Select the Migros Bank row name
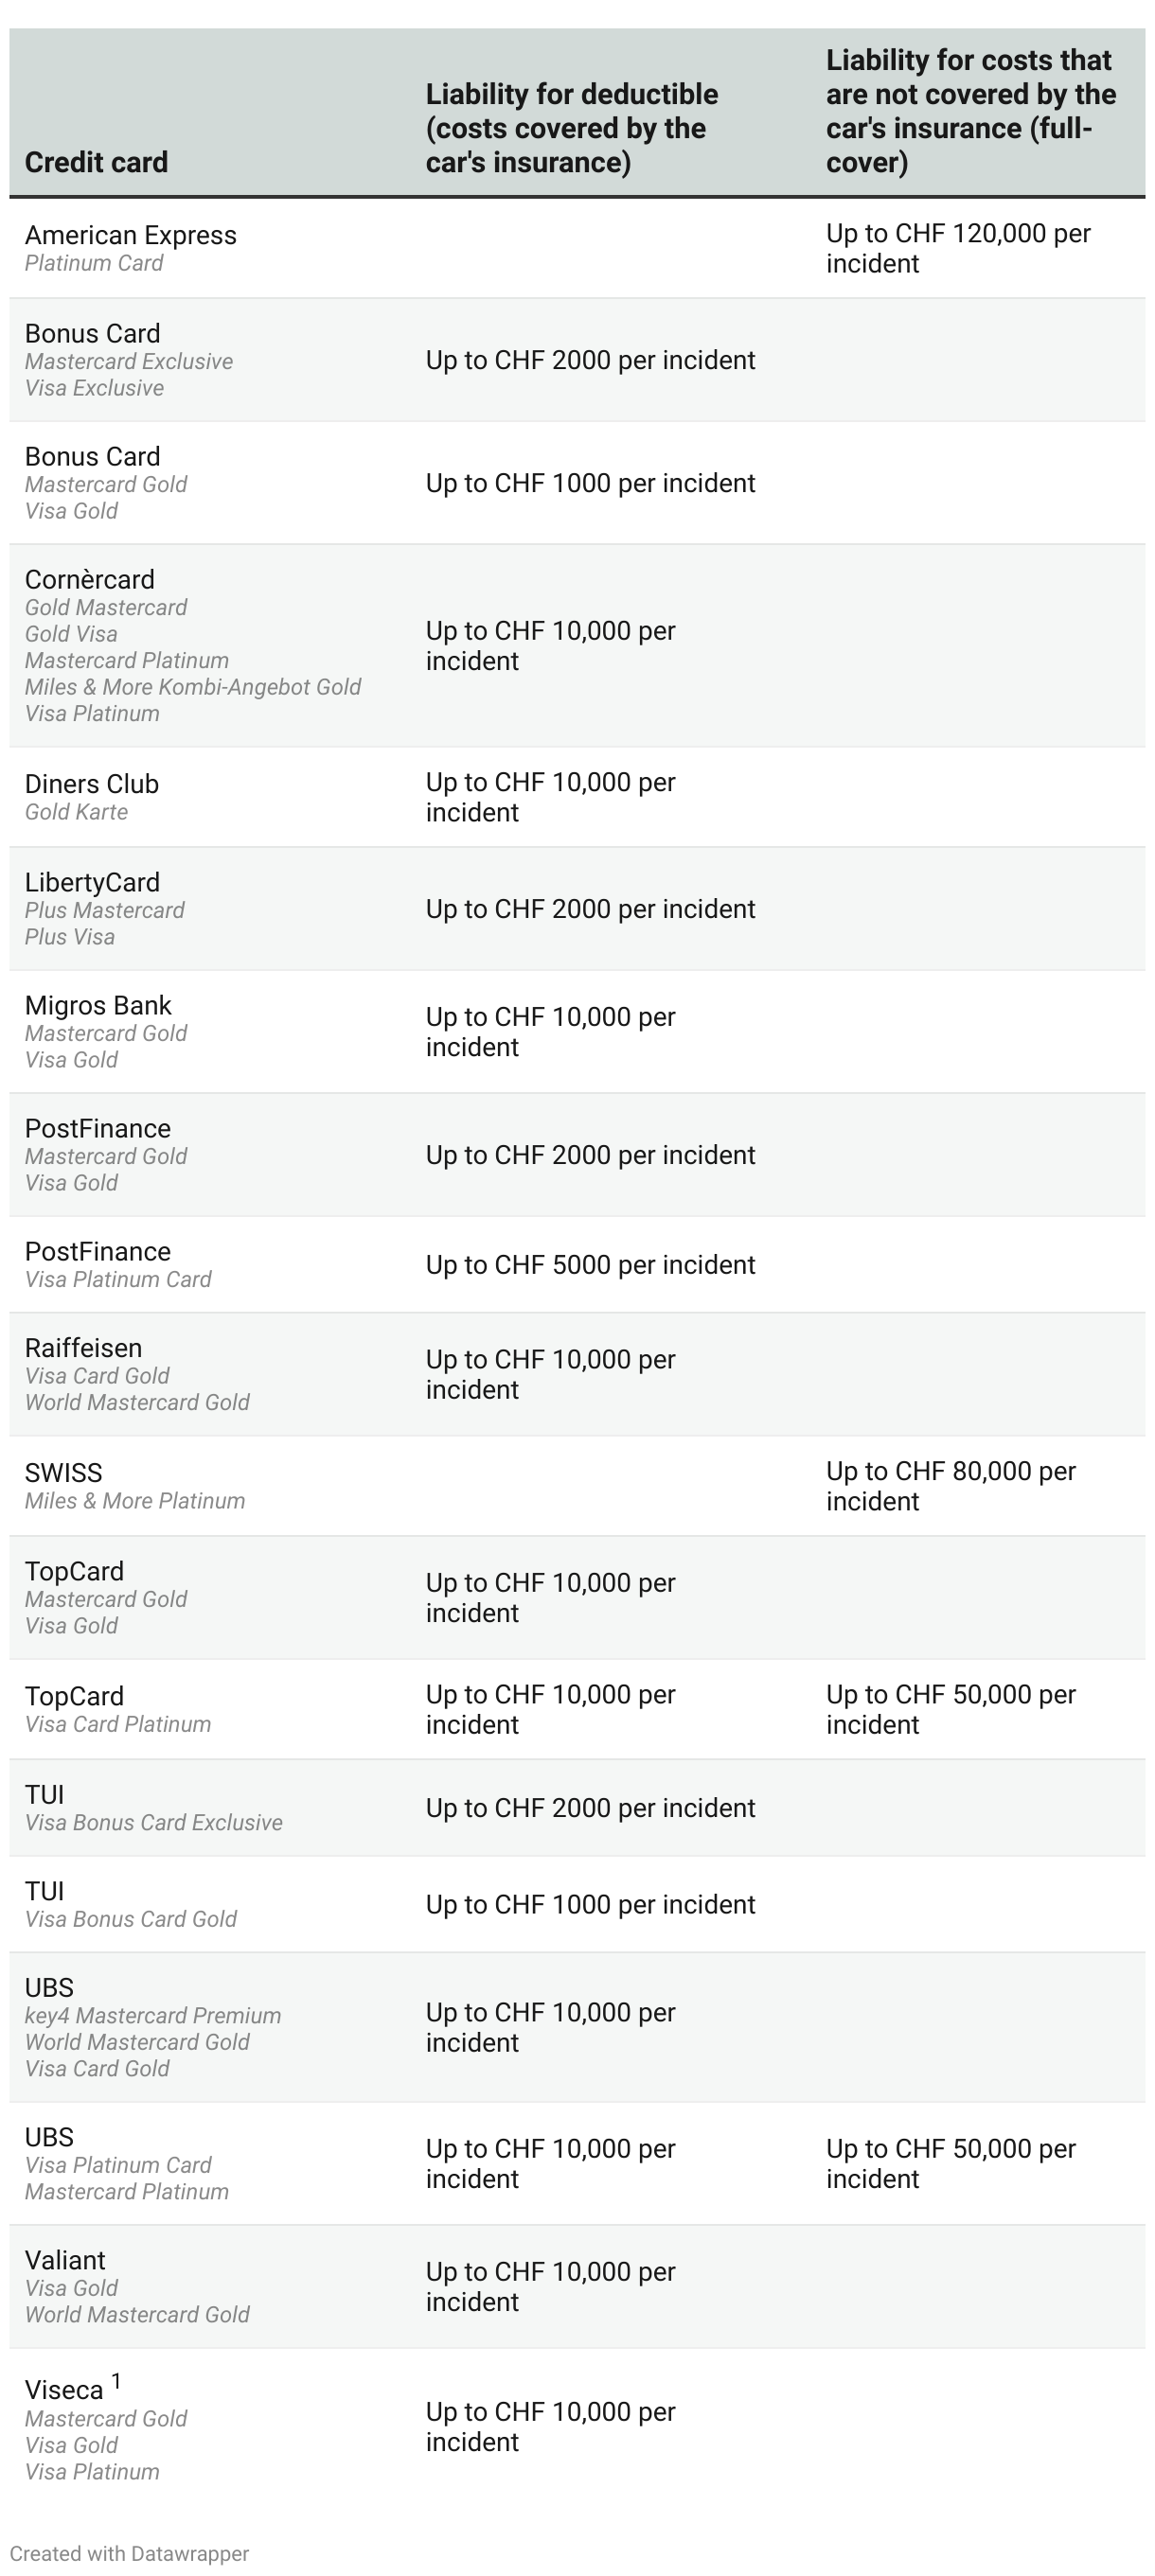This screenshot has width=1155, height=2576. 98,1005
